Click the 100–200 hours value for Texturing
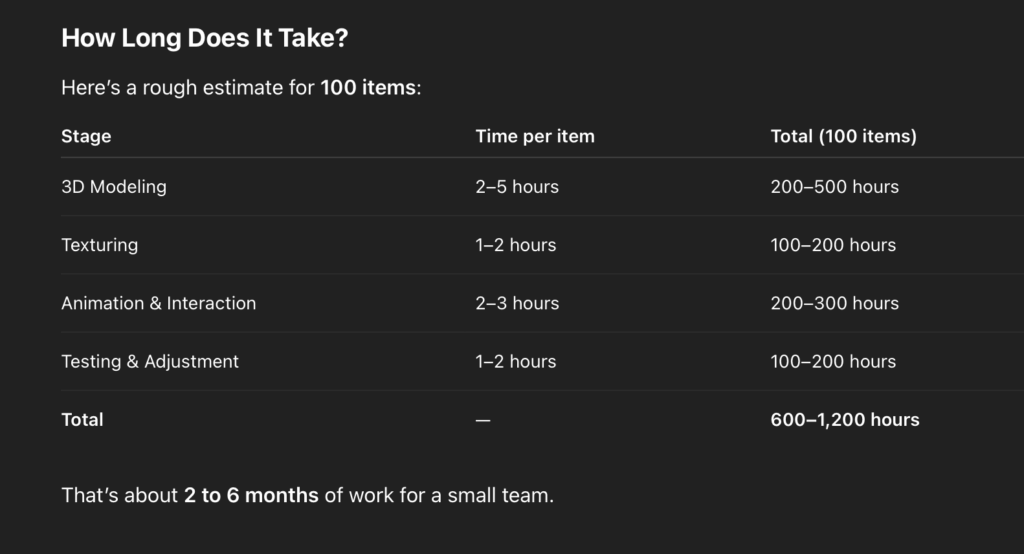The image size is (1024, 554). 833,245
